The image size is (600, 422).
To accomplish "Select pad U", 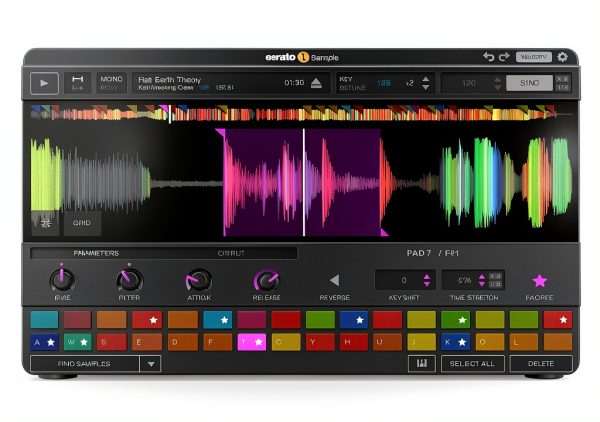I will click(x=387, y=342).
